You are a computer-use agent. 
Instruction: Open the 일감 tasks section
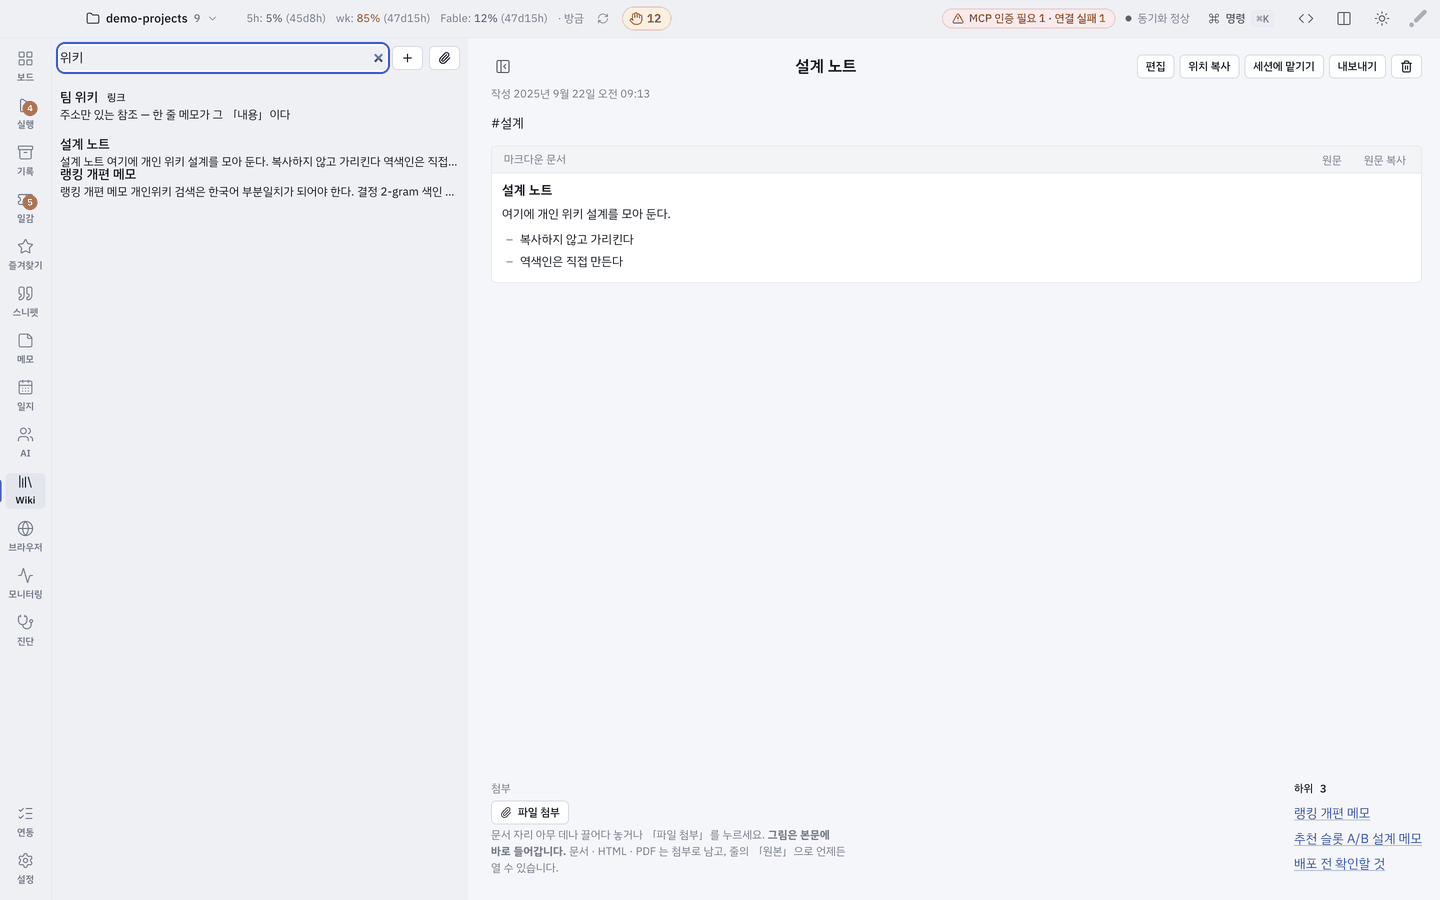pyautogui.click(x=25, y=207)
